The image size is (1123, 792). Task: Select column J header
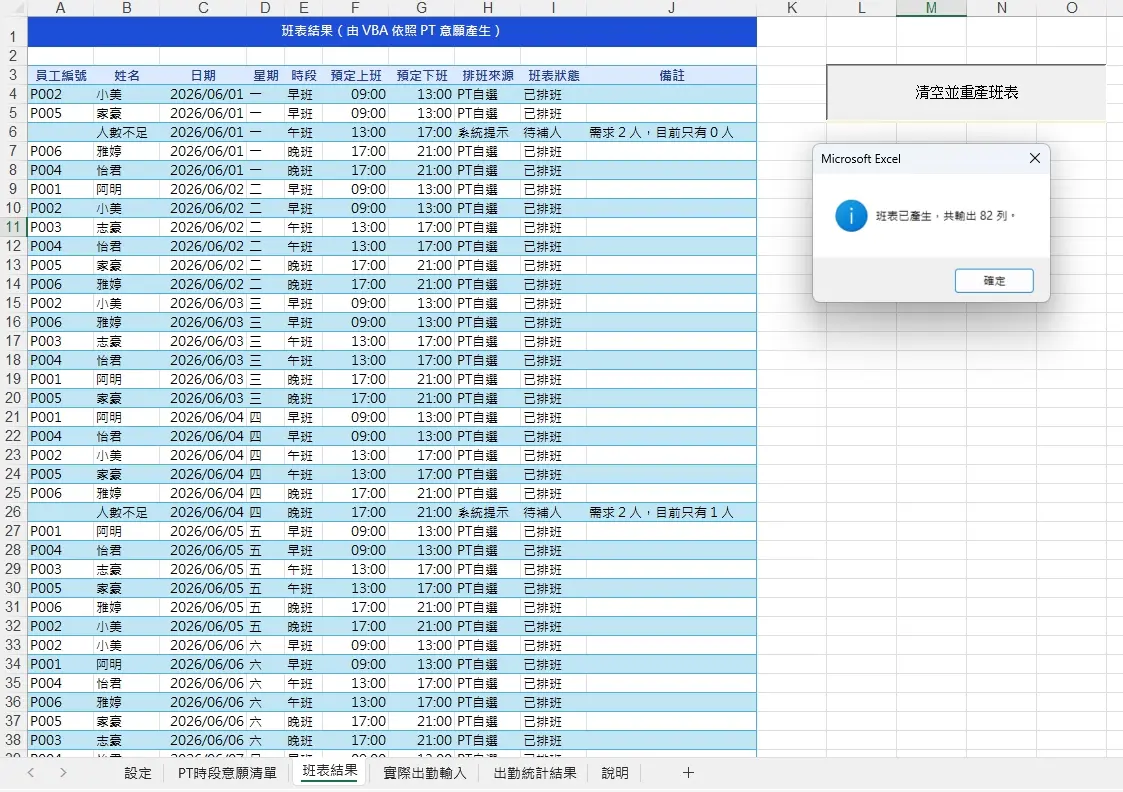point(671,8)
